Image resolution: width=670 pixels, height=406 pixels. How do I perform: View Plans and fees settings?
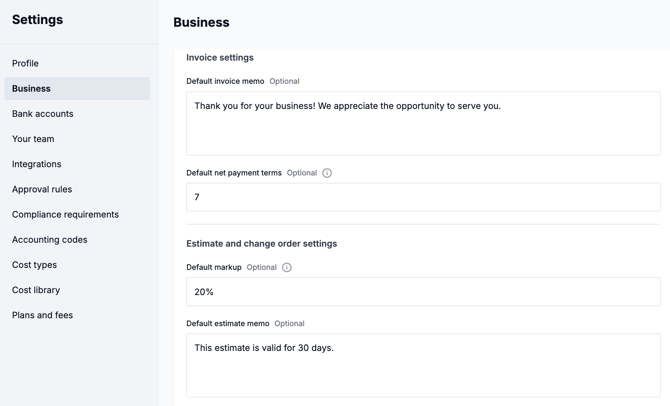click(x=42, y=315)
